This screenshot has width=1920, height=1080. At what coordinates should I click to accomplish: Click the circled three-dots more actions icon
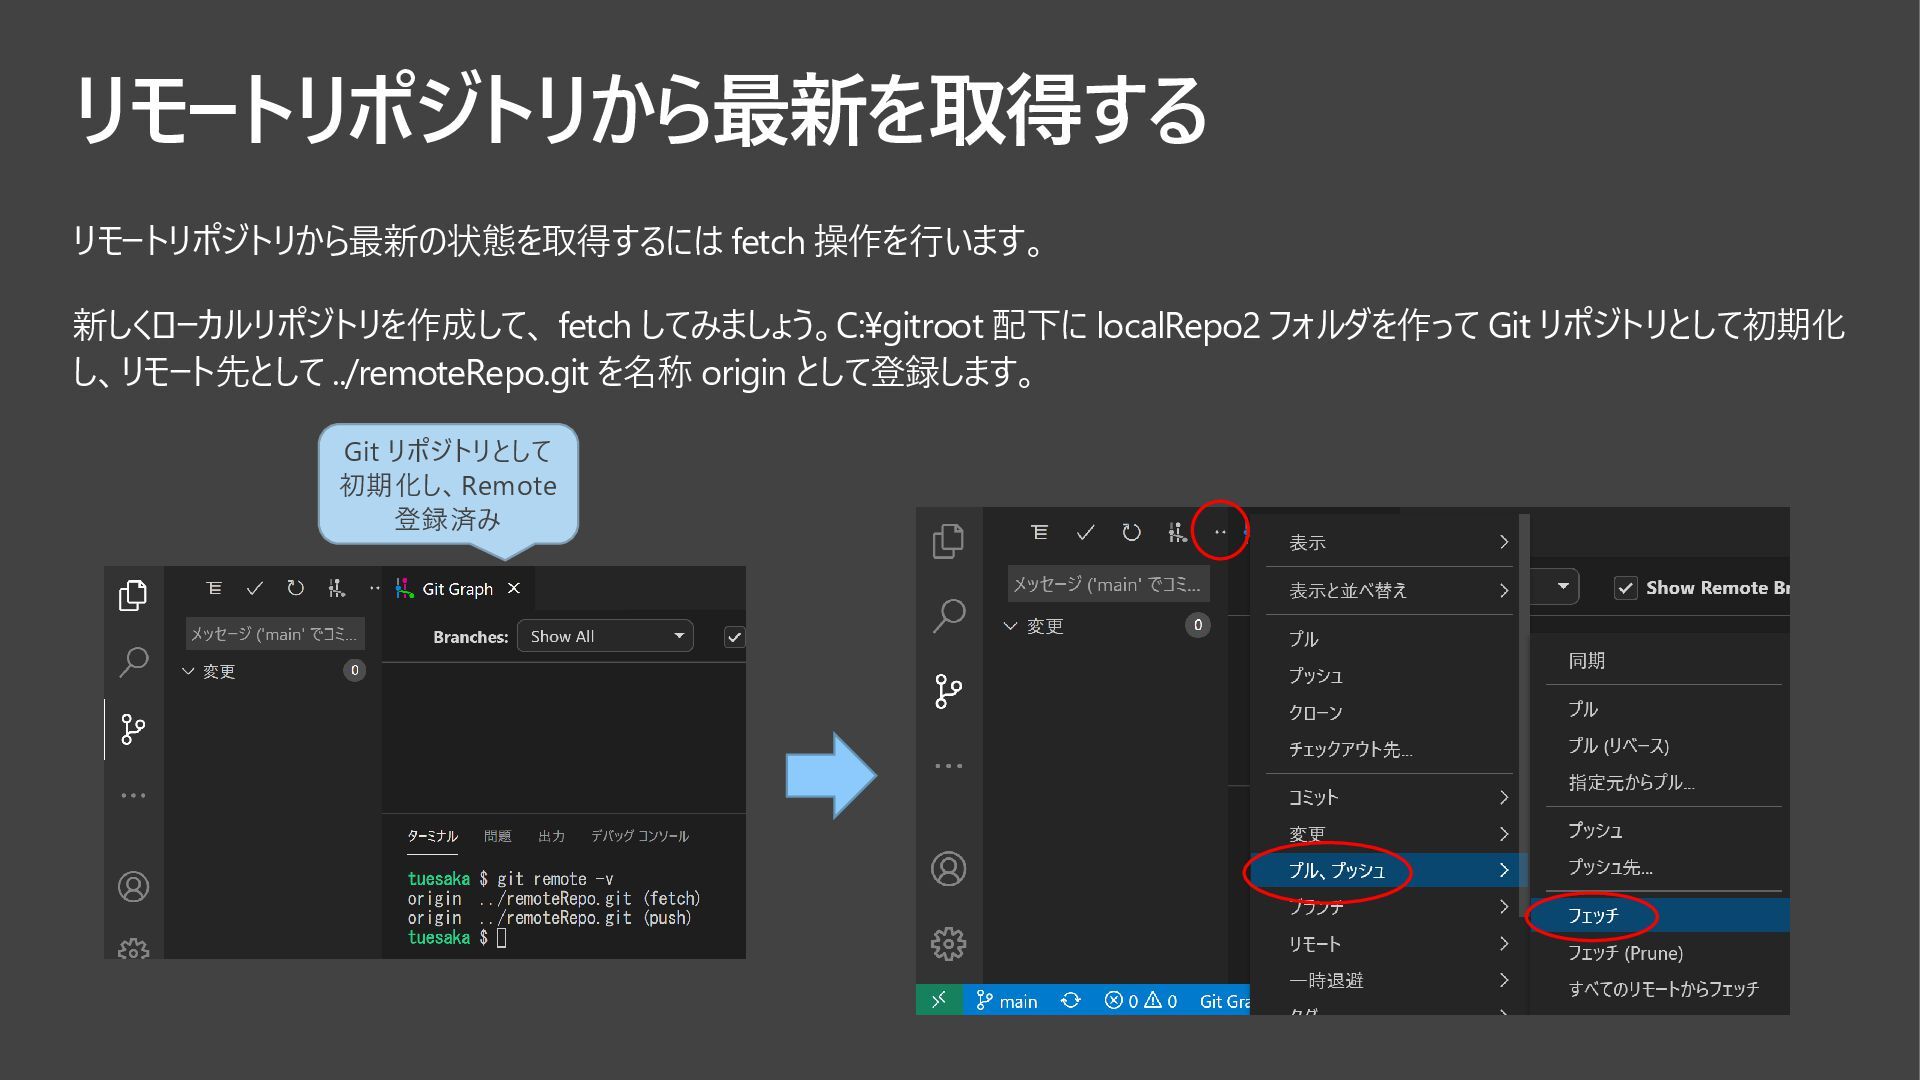pyautogui.click(x=1220, y=532)
